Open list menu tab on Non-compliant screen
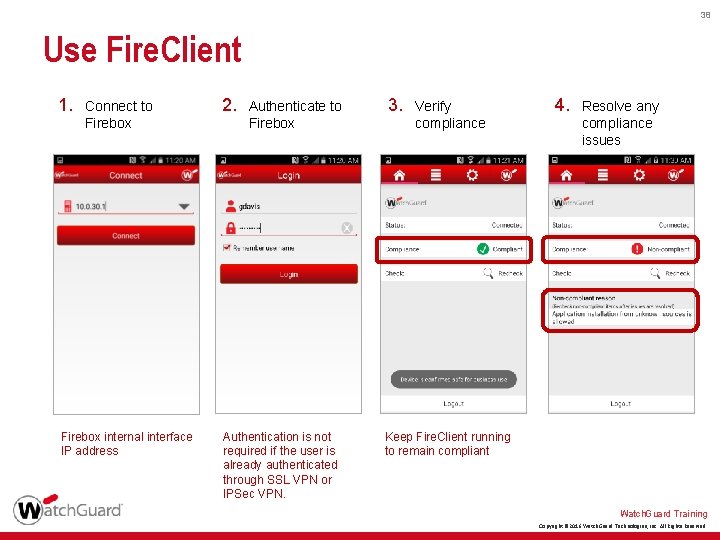The height and width of the screenshot is (540, 720). pos(602,175)
